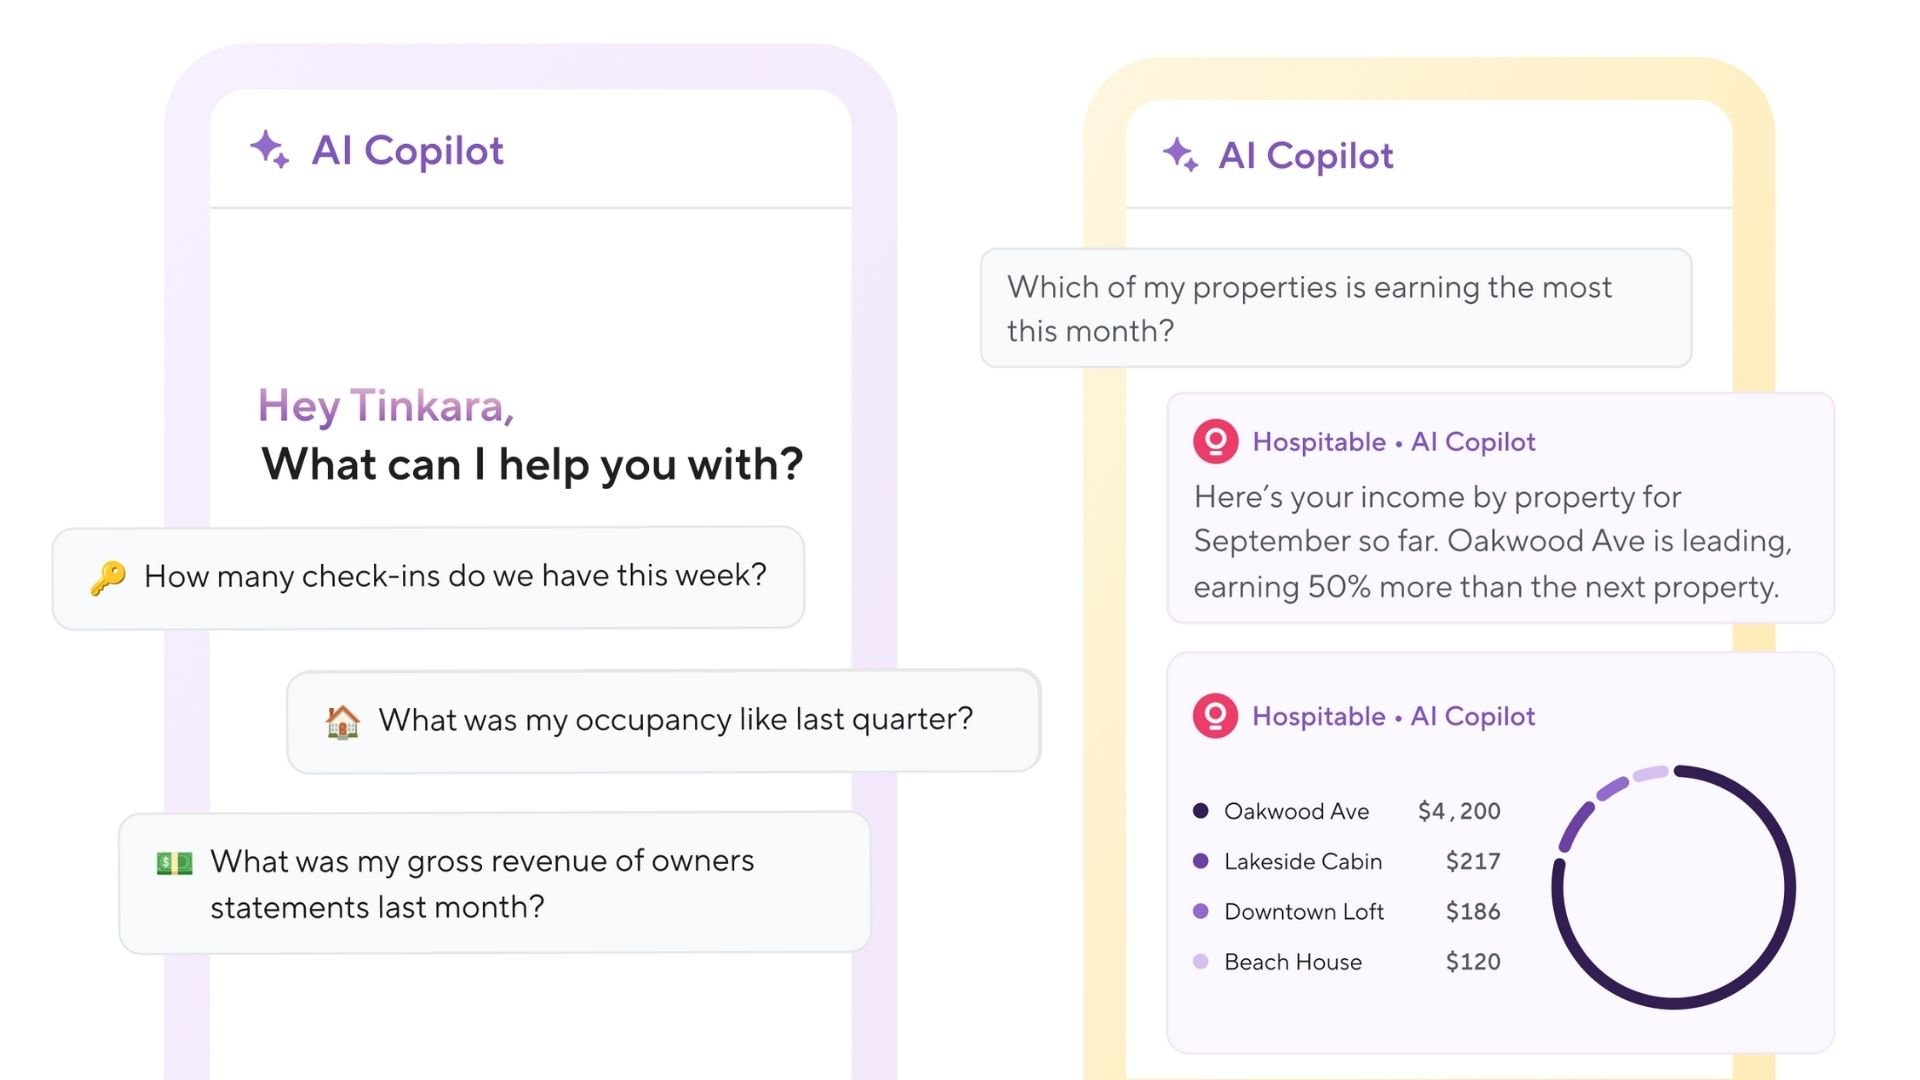Screen dimensions: 1920x1080
Task: Click the house emoji icon
Action: click(x=342, y=721)
